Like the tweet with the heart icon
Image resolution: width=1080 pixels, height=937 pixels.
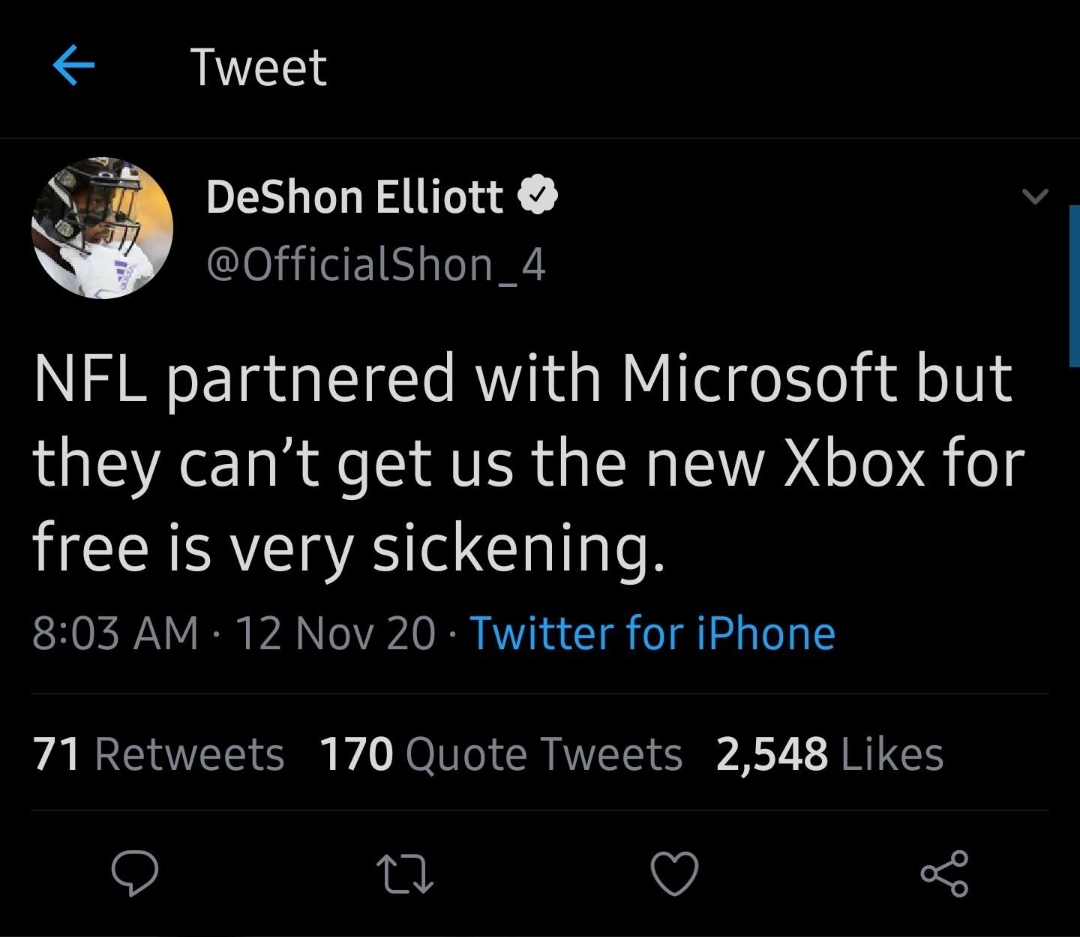[x=674, y=874]
